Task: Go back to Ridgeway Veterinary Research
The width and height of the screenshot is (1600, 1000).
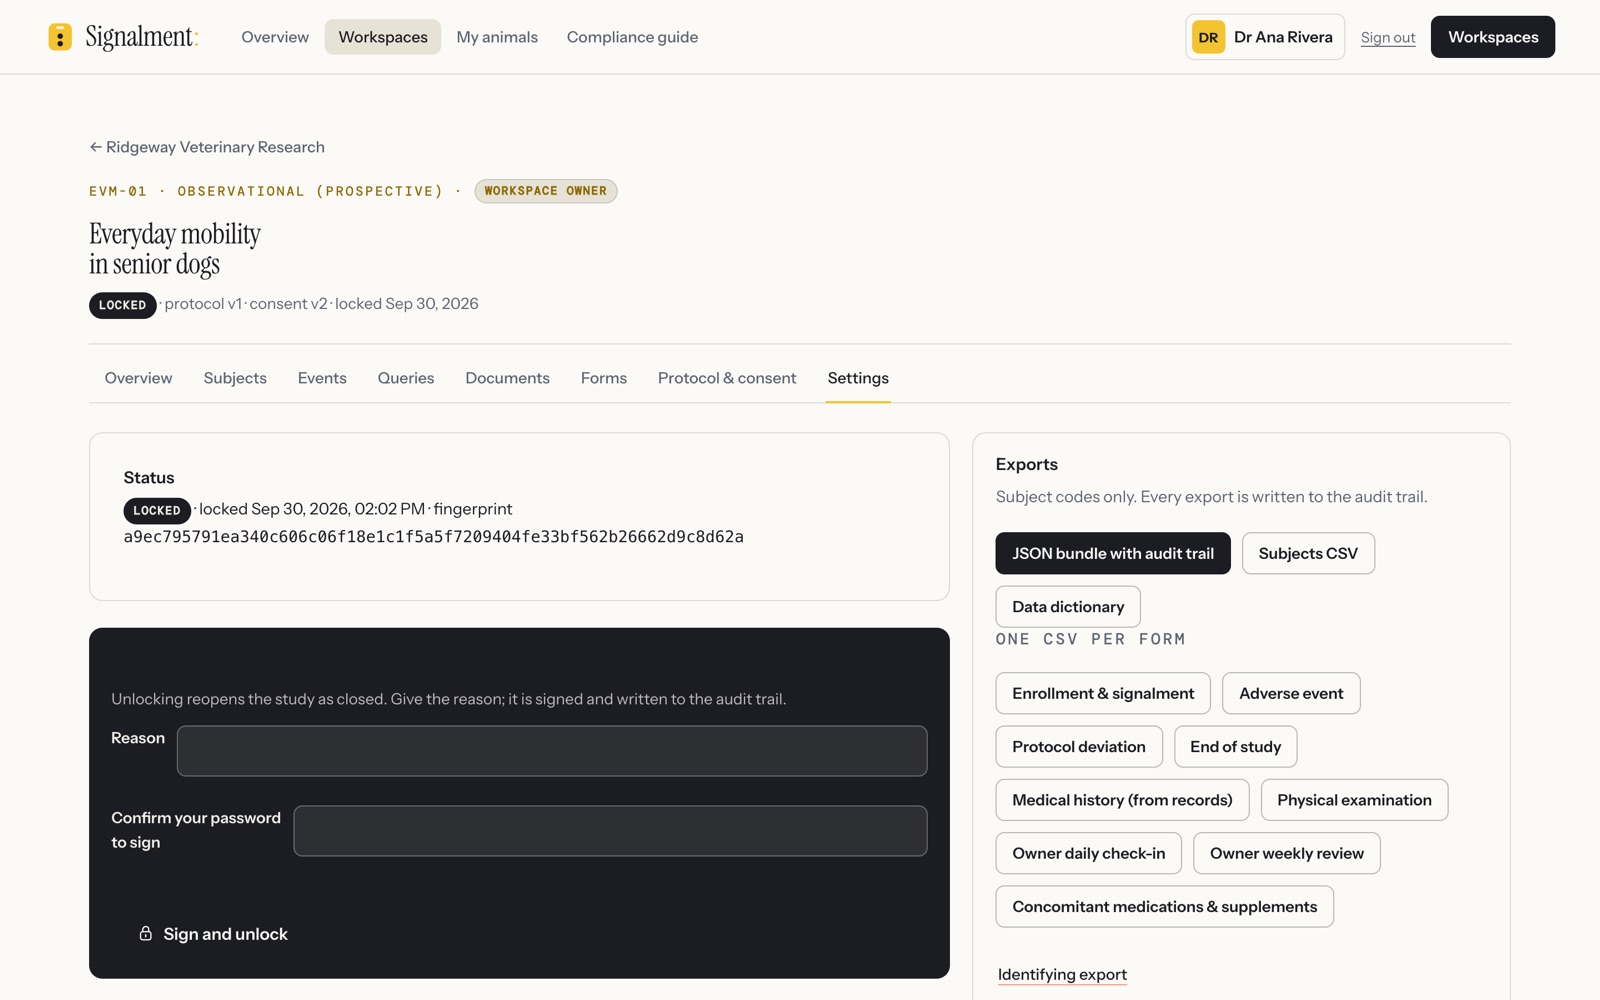Action: pyautogui.click(x=207, y=147)
